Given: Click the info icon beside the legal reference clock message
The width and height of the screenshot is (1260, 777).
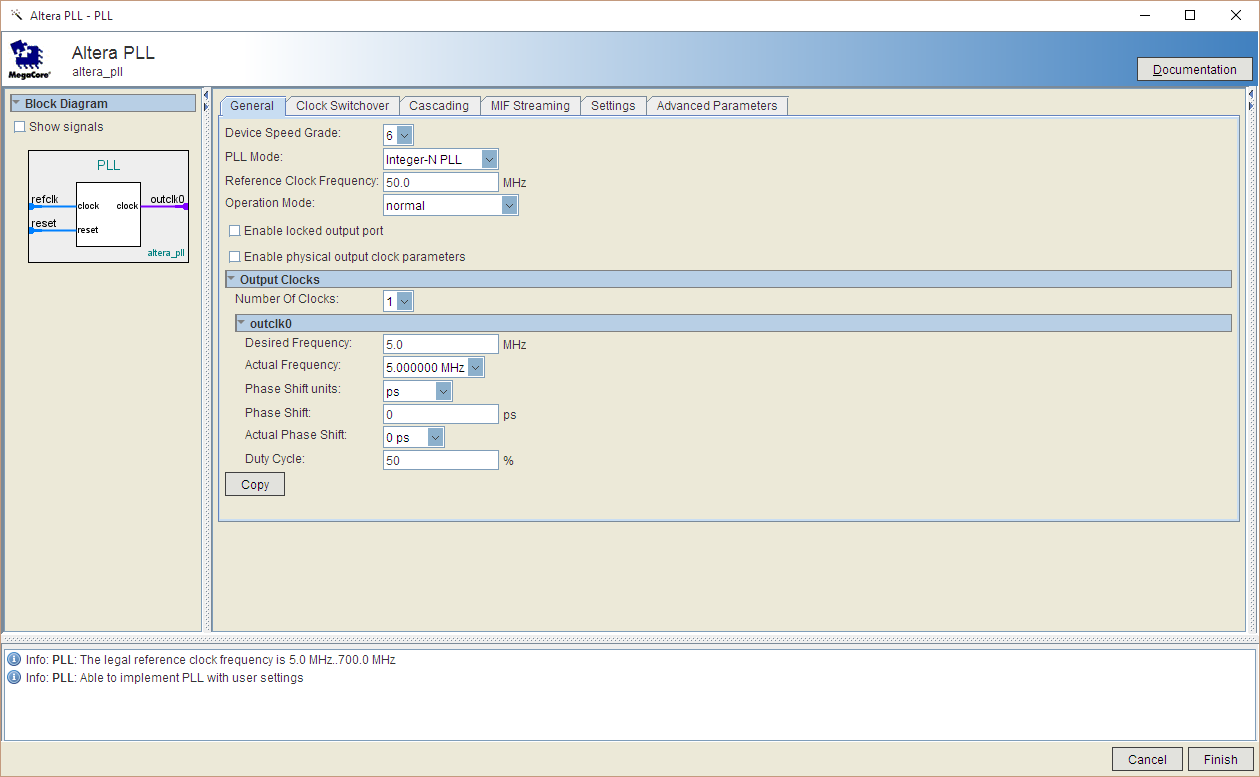Looking at the screenshot, I should coord(14,660).
